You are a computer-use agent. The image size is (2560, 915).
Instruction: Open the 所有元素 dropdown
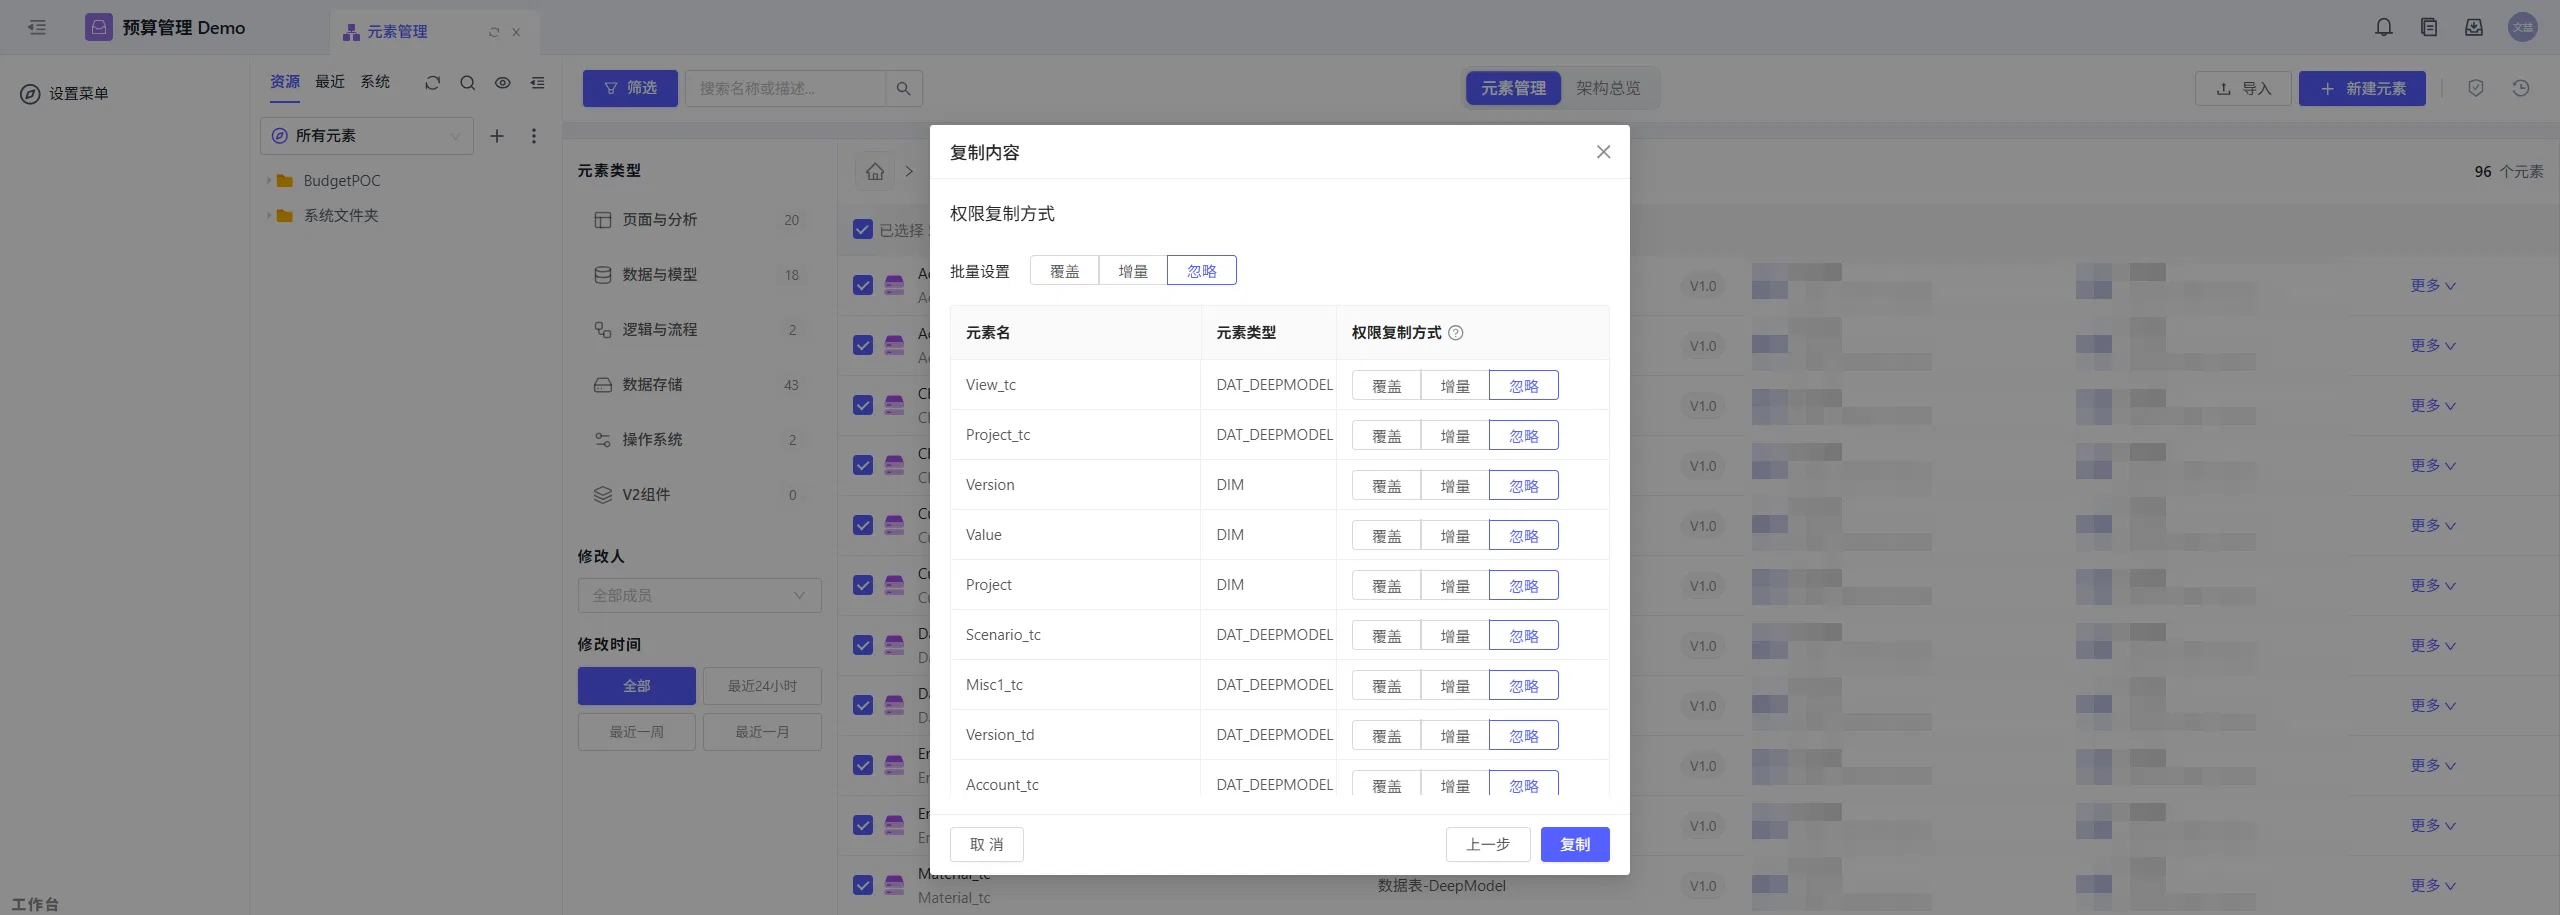[x=367, y=136]
